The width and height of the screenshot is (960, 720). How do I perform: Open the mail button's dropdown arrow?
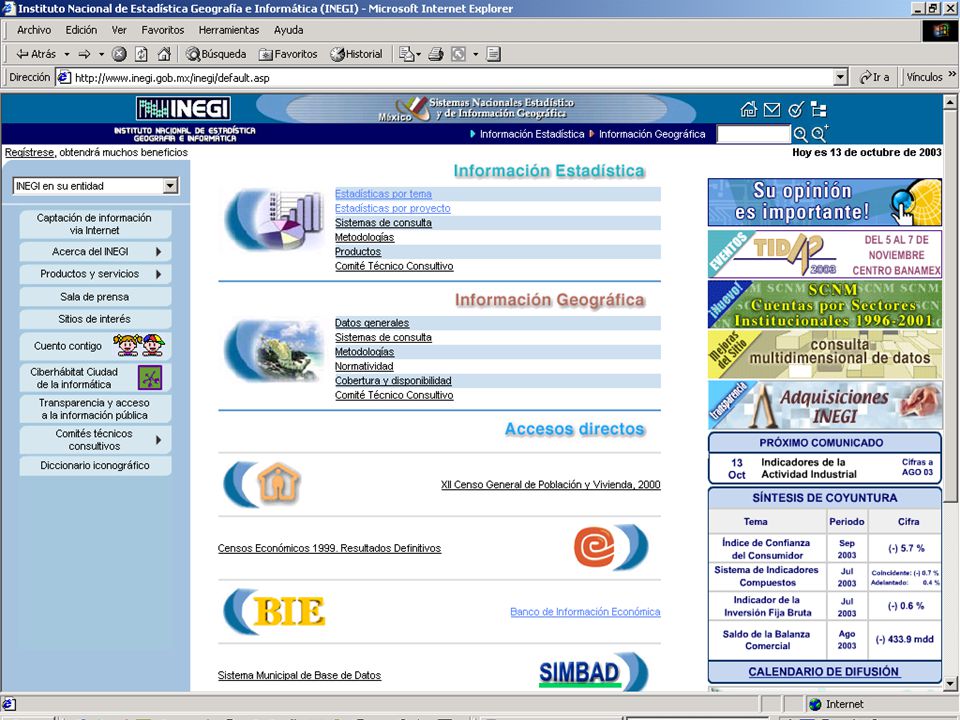[419, 54]
